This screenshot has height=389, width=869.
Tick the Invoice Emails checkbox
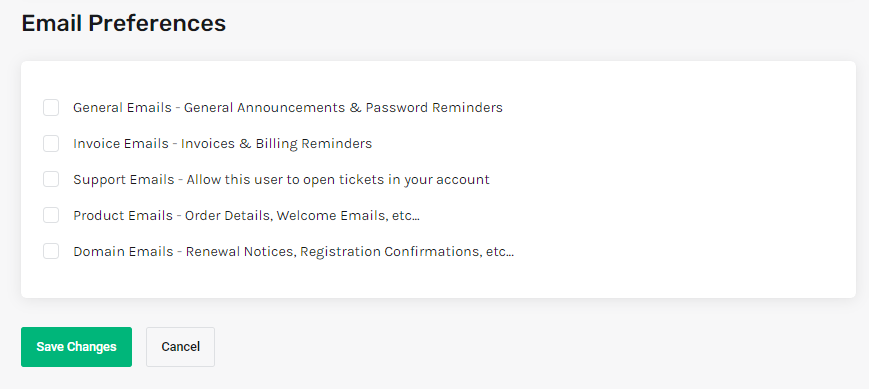tap(51, 144)
